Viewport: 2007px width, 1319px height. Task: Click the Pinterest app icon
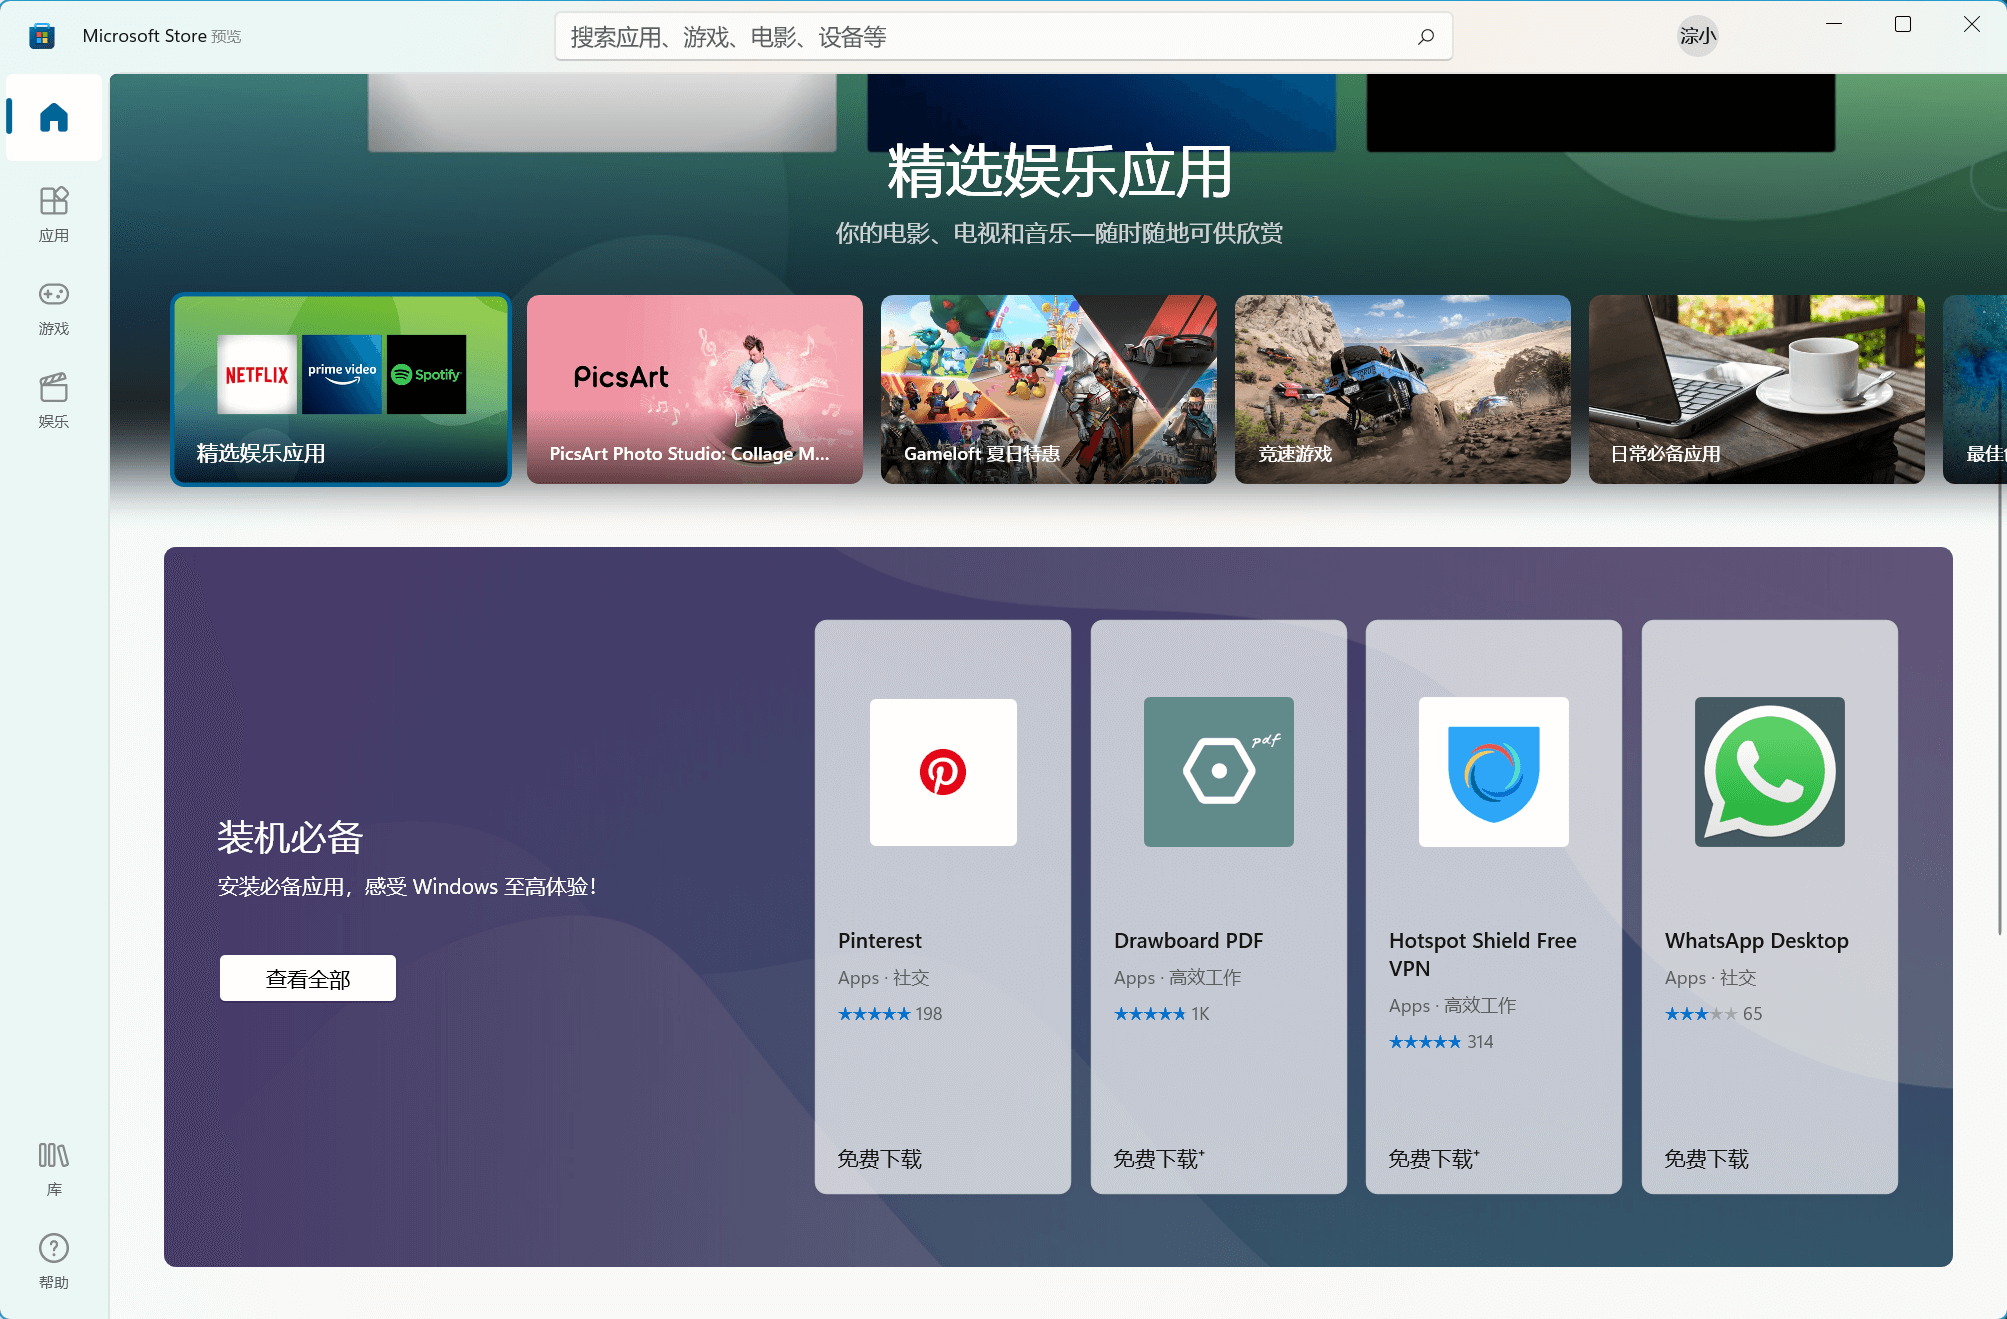click(x=943, y=772)
